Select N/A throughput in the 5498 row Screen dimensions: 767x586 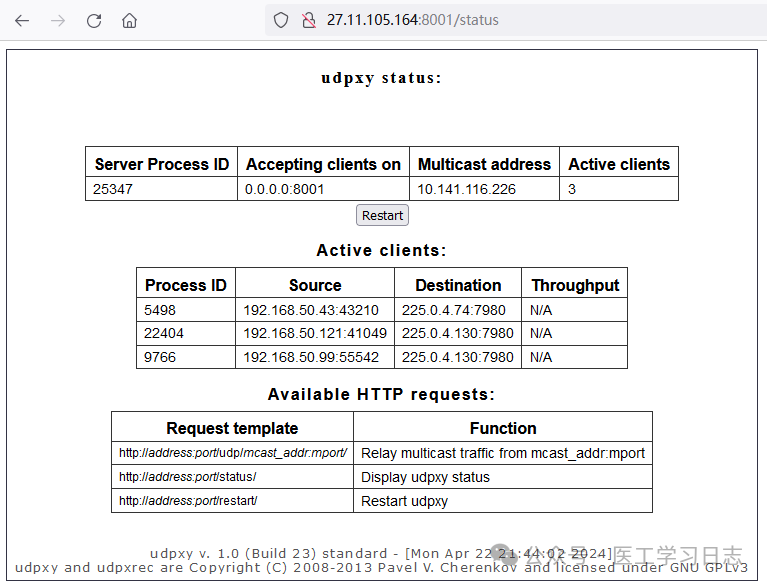541,310
